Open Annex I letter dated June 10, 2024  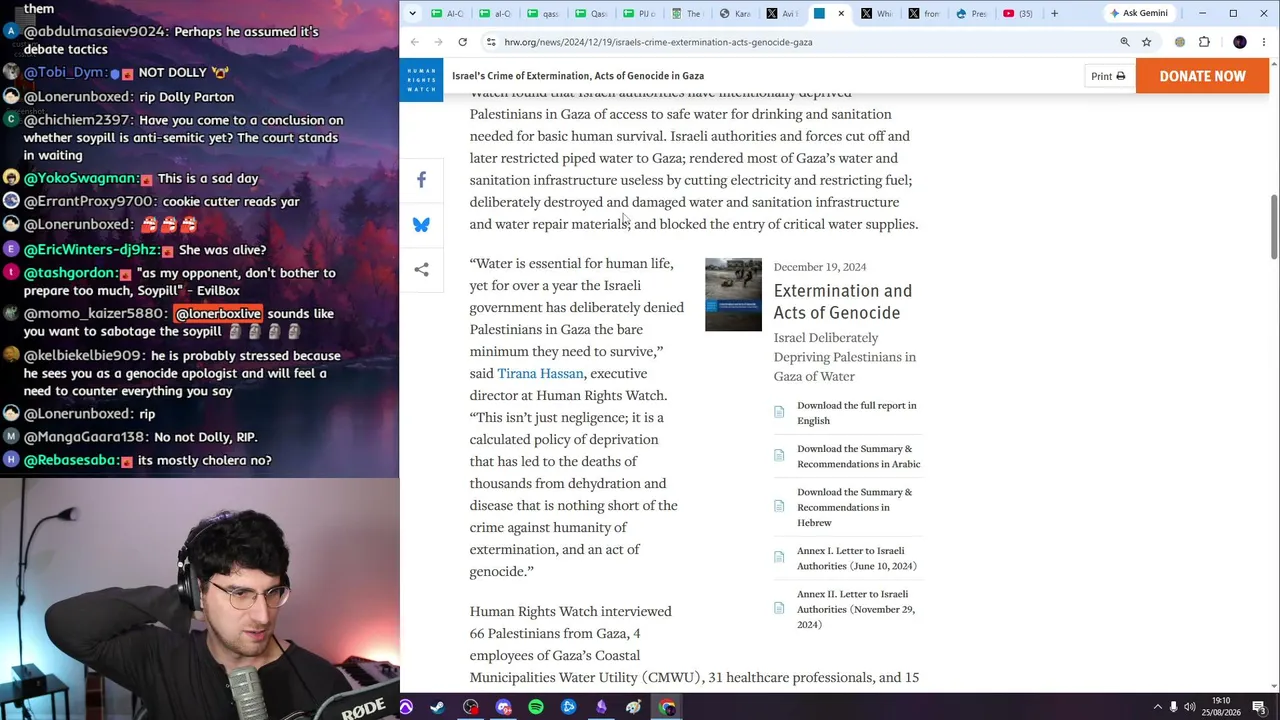pyautogui.click(x=856, y=558)
